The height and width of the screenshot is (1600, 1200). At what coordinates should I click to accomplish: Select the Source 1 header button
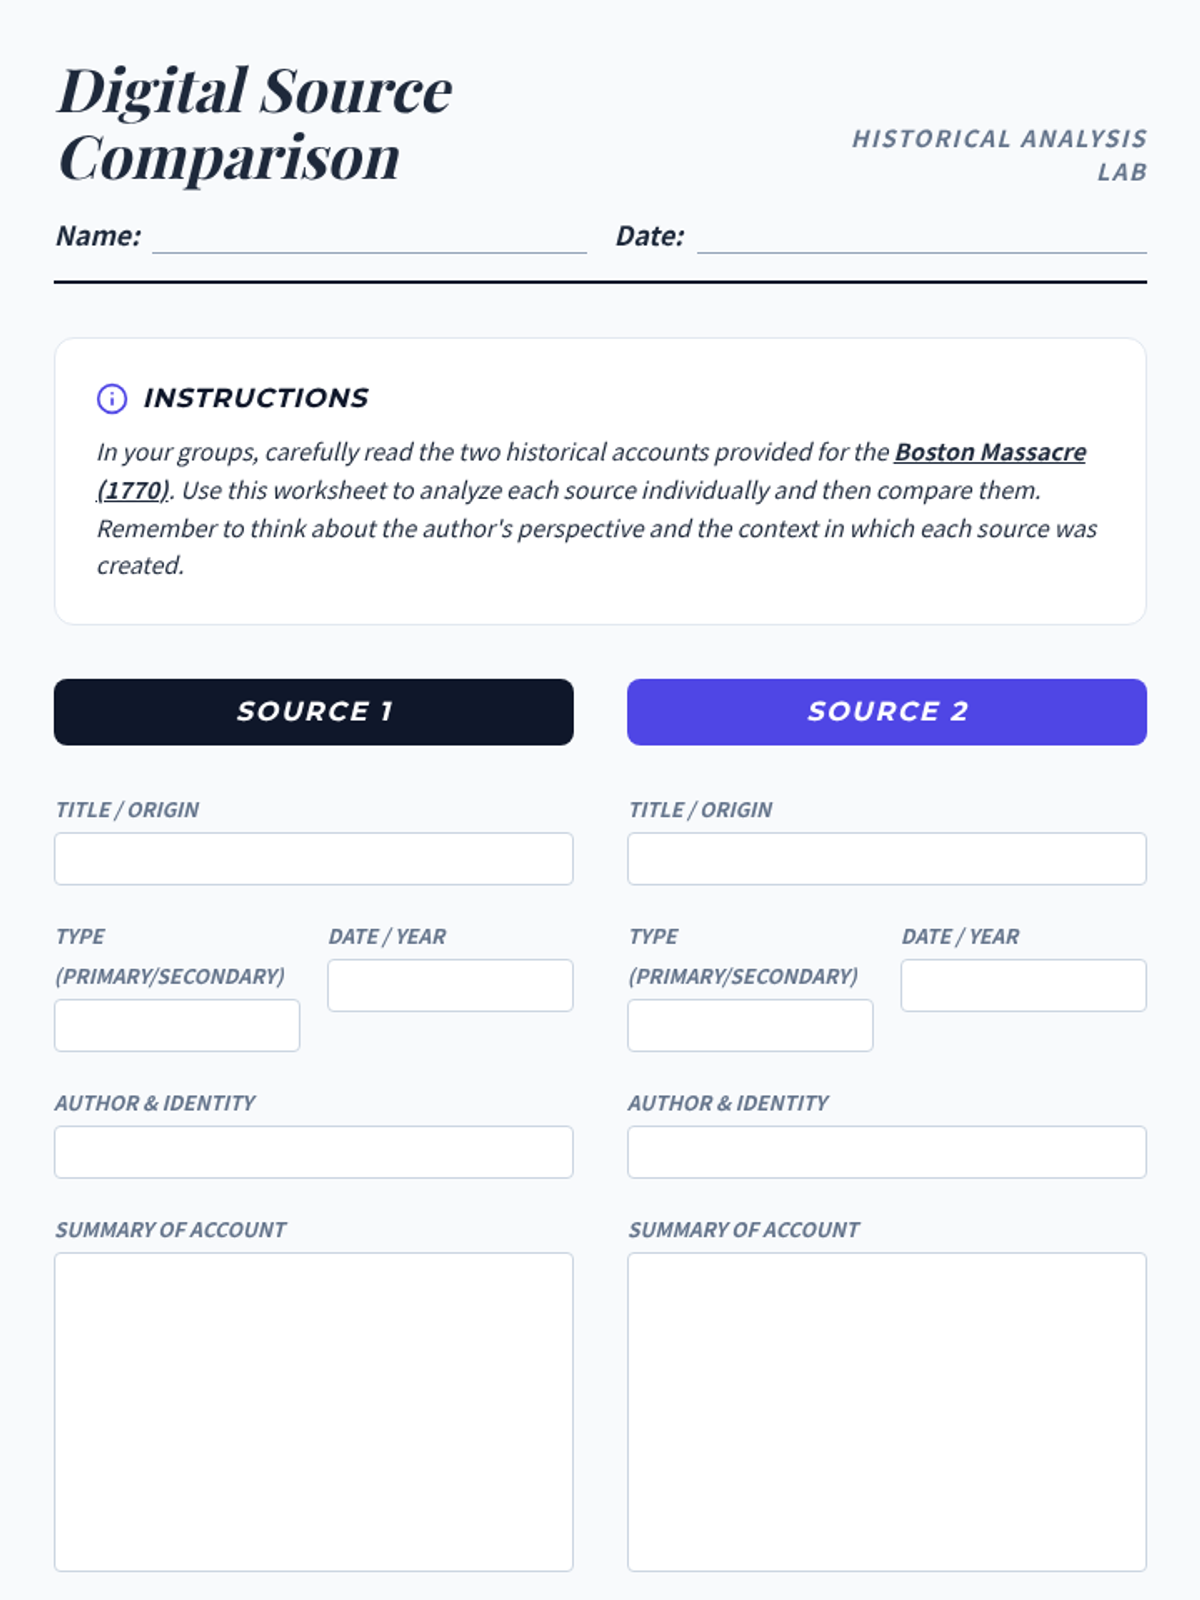[x=313, y=712]
